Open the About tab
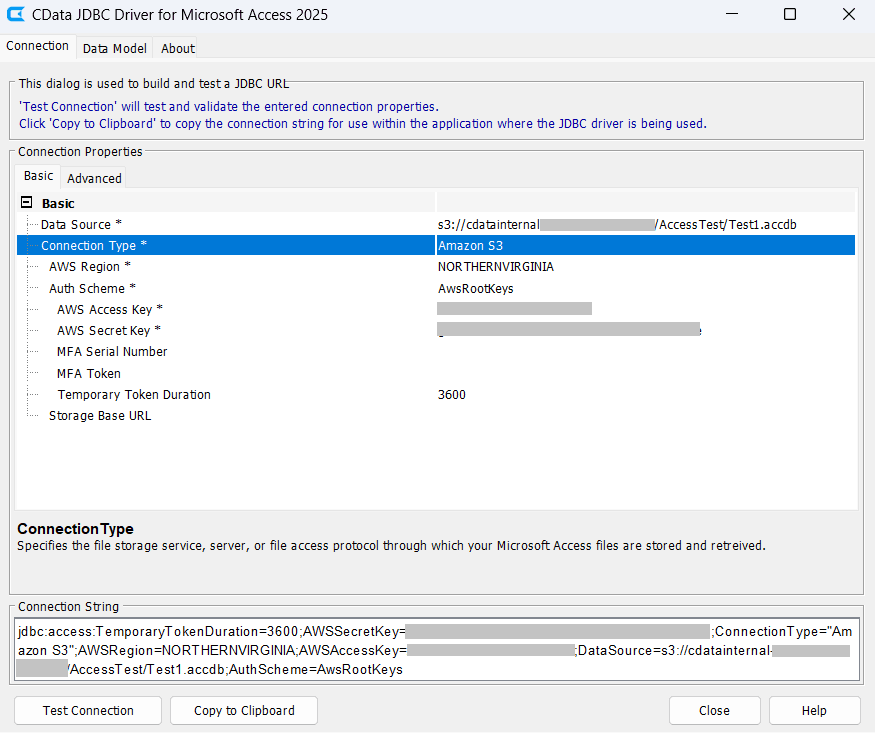The image size is (875, 733). (178, 48)
